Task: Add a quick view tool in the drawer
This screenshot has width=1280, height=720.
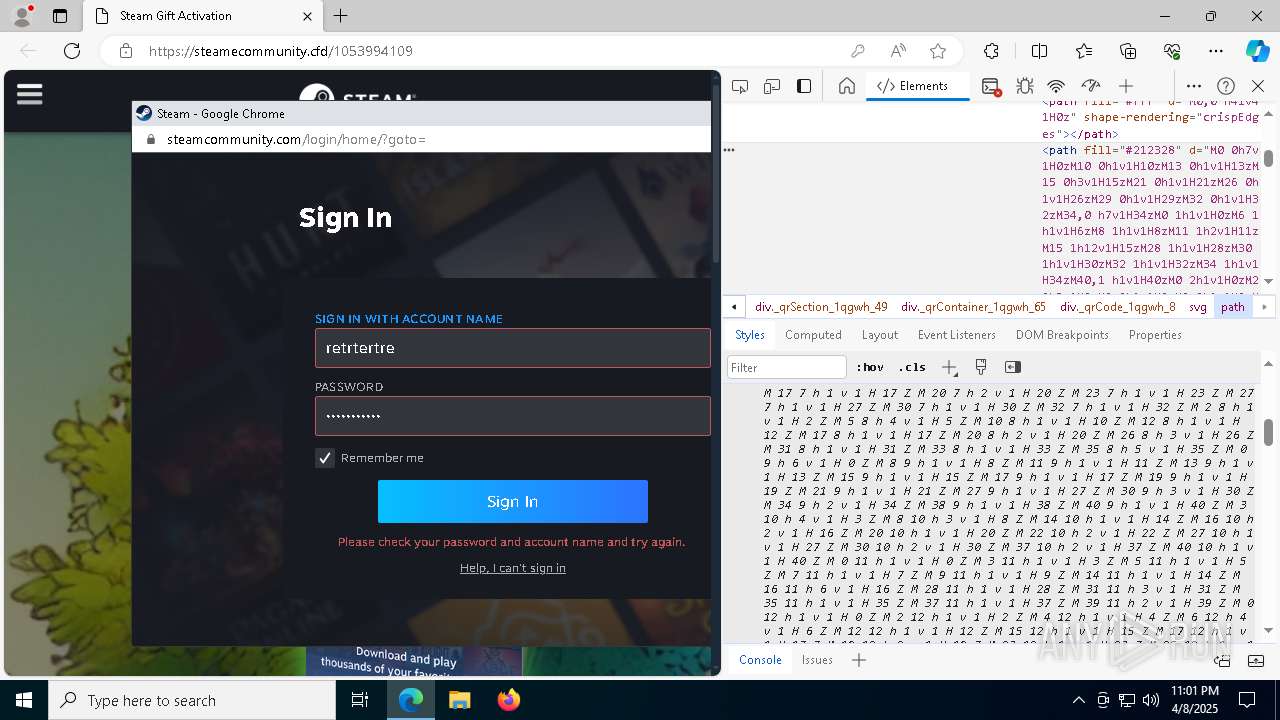Action: (x=858, y=660)
